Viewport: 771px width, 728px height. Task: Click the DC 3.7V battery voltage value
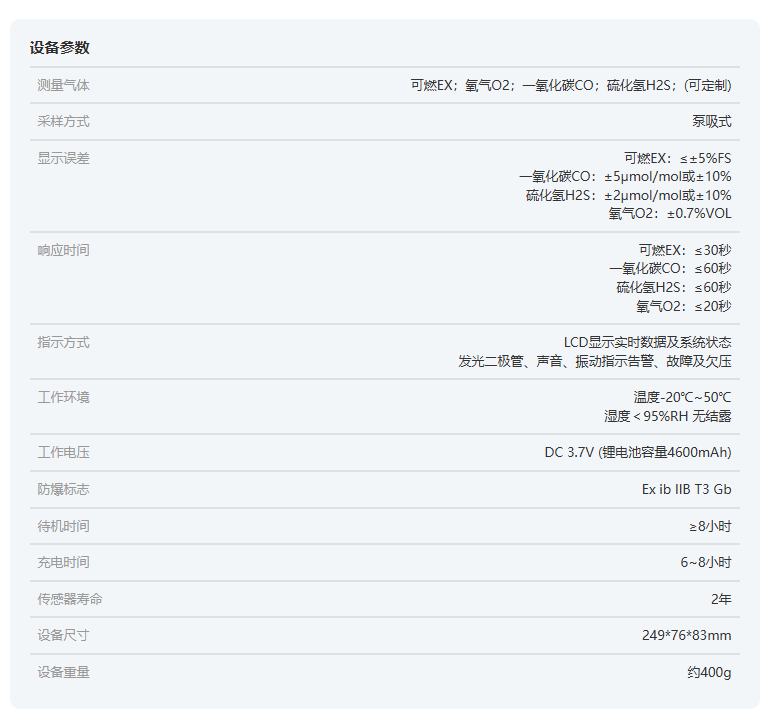637,453
